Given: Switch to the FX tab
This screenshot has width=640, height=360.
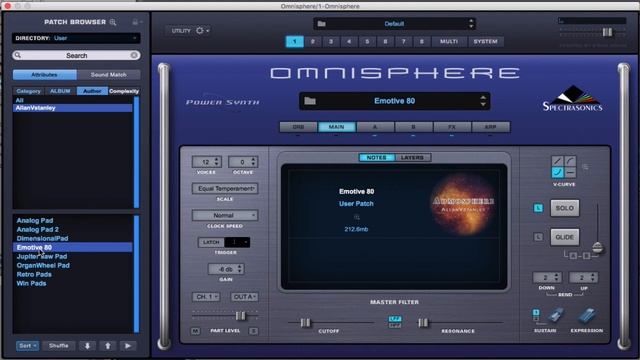Looking at the screenshot, I should (x=452, y=127).
